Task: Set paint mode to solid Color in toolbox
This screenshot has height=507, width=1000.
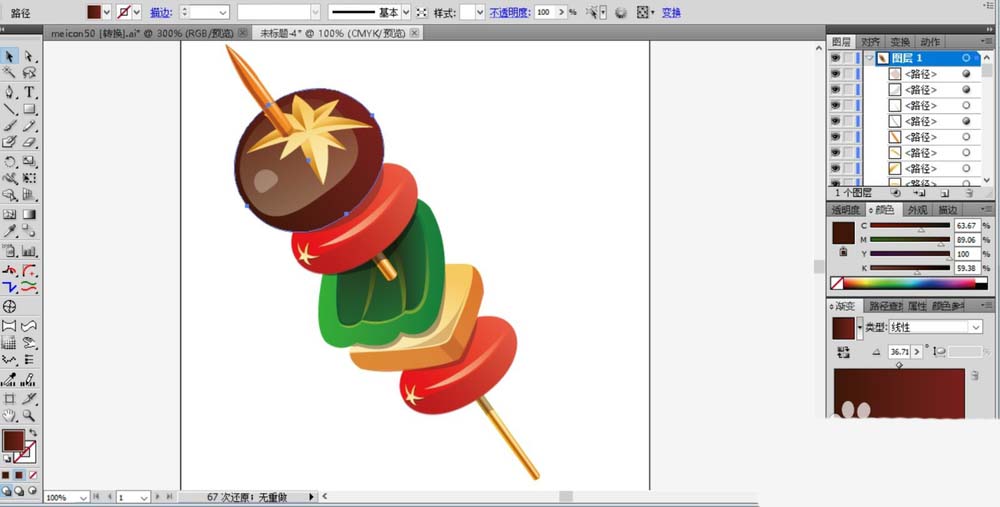Action: [x=6, y=475]
